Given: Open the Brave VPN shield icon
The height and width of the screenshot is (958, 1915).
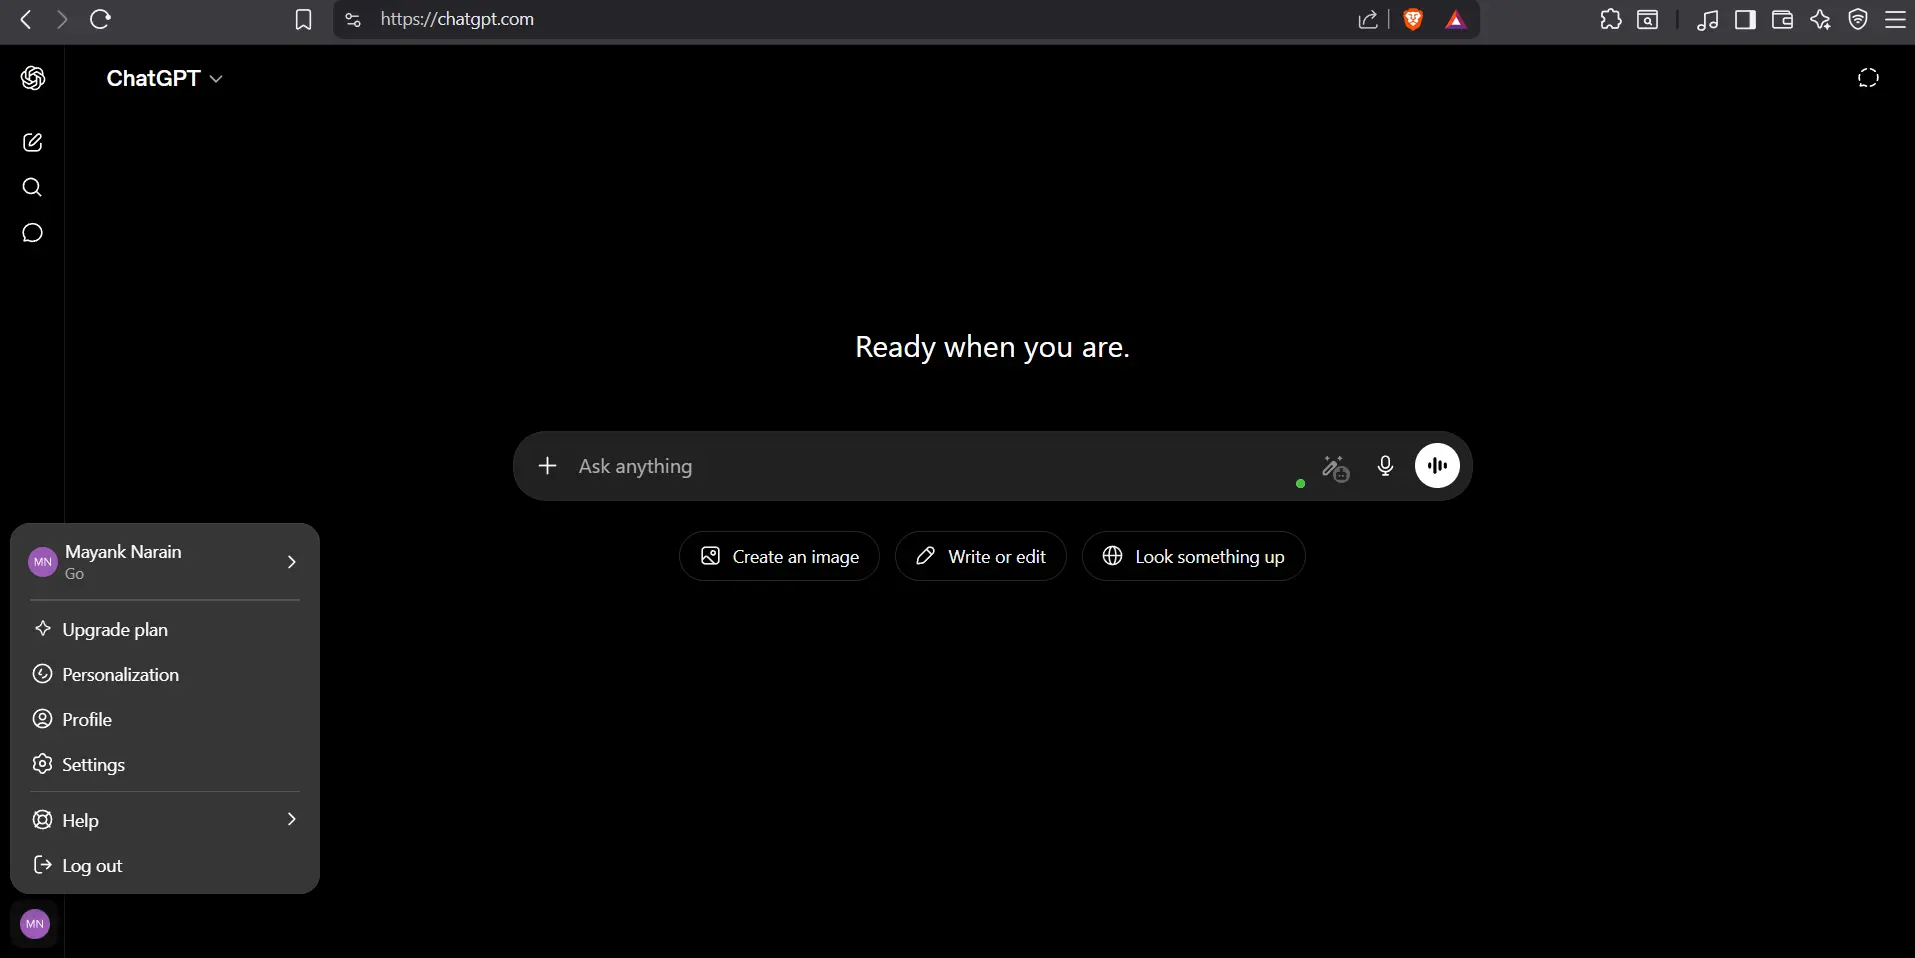Looking at the screenshot, I should pos(1858,19).
